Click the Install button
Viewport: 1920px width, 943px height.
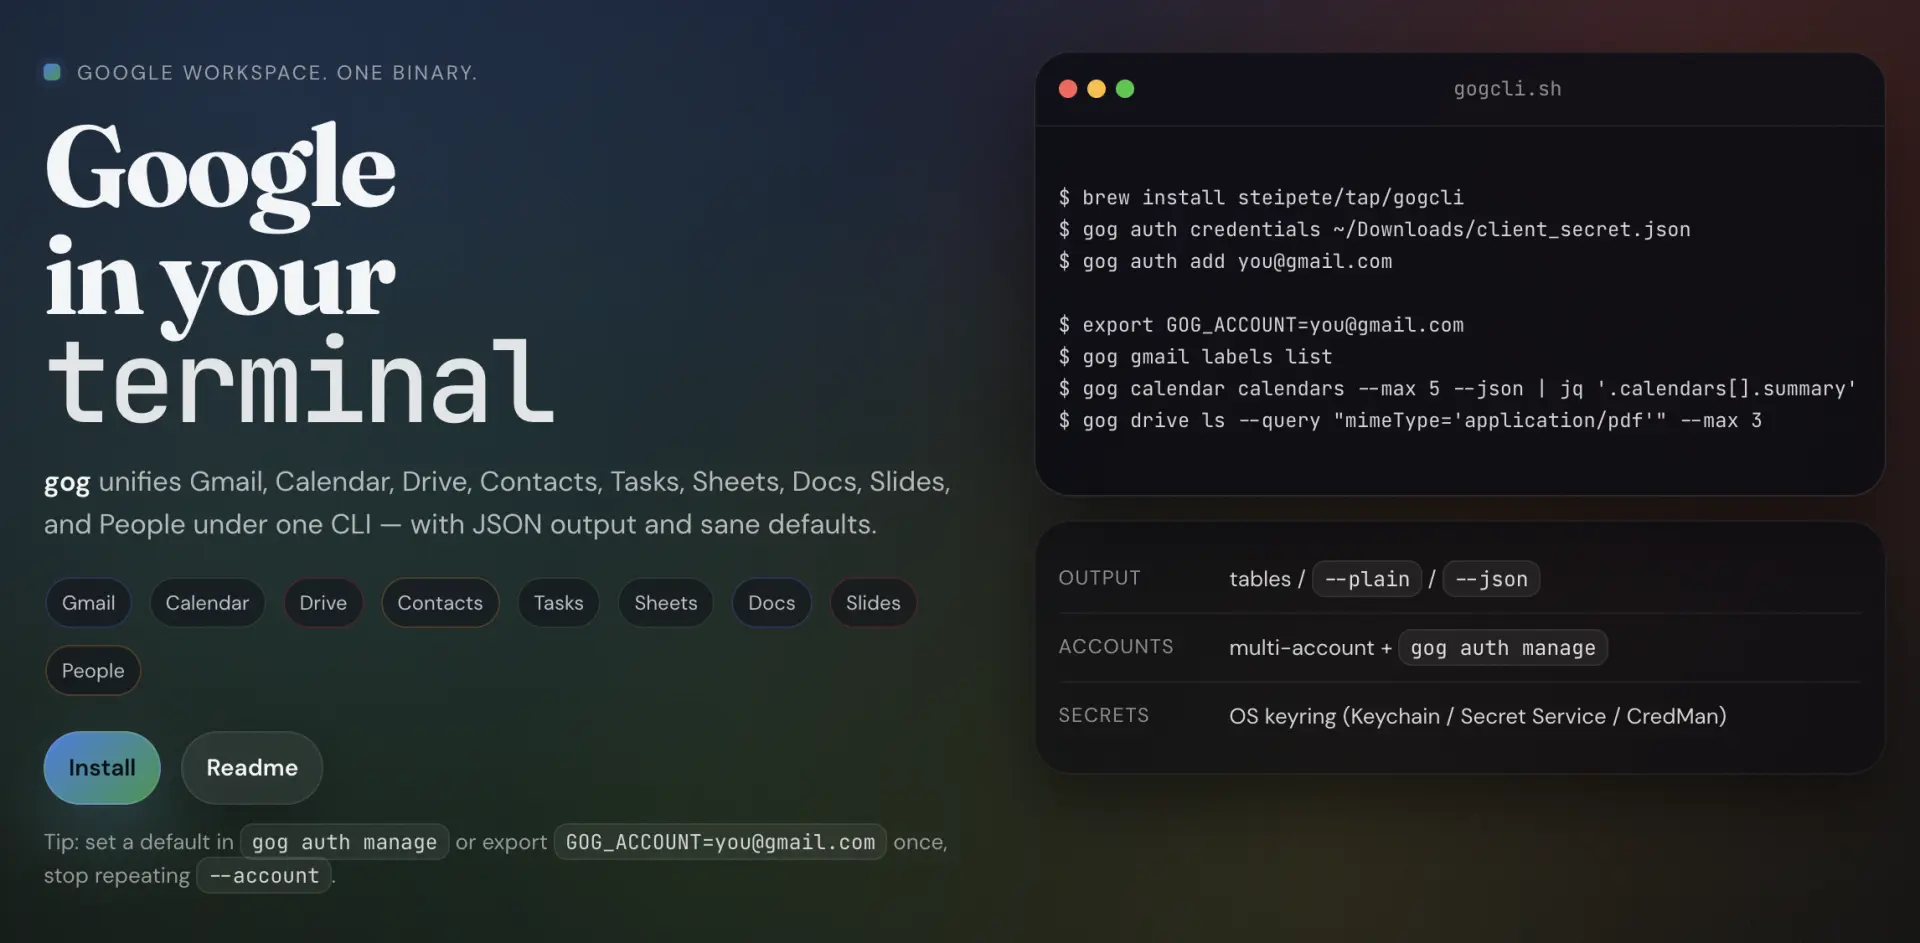tap(102, 768)
